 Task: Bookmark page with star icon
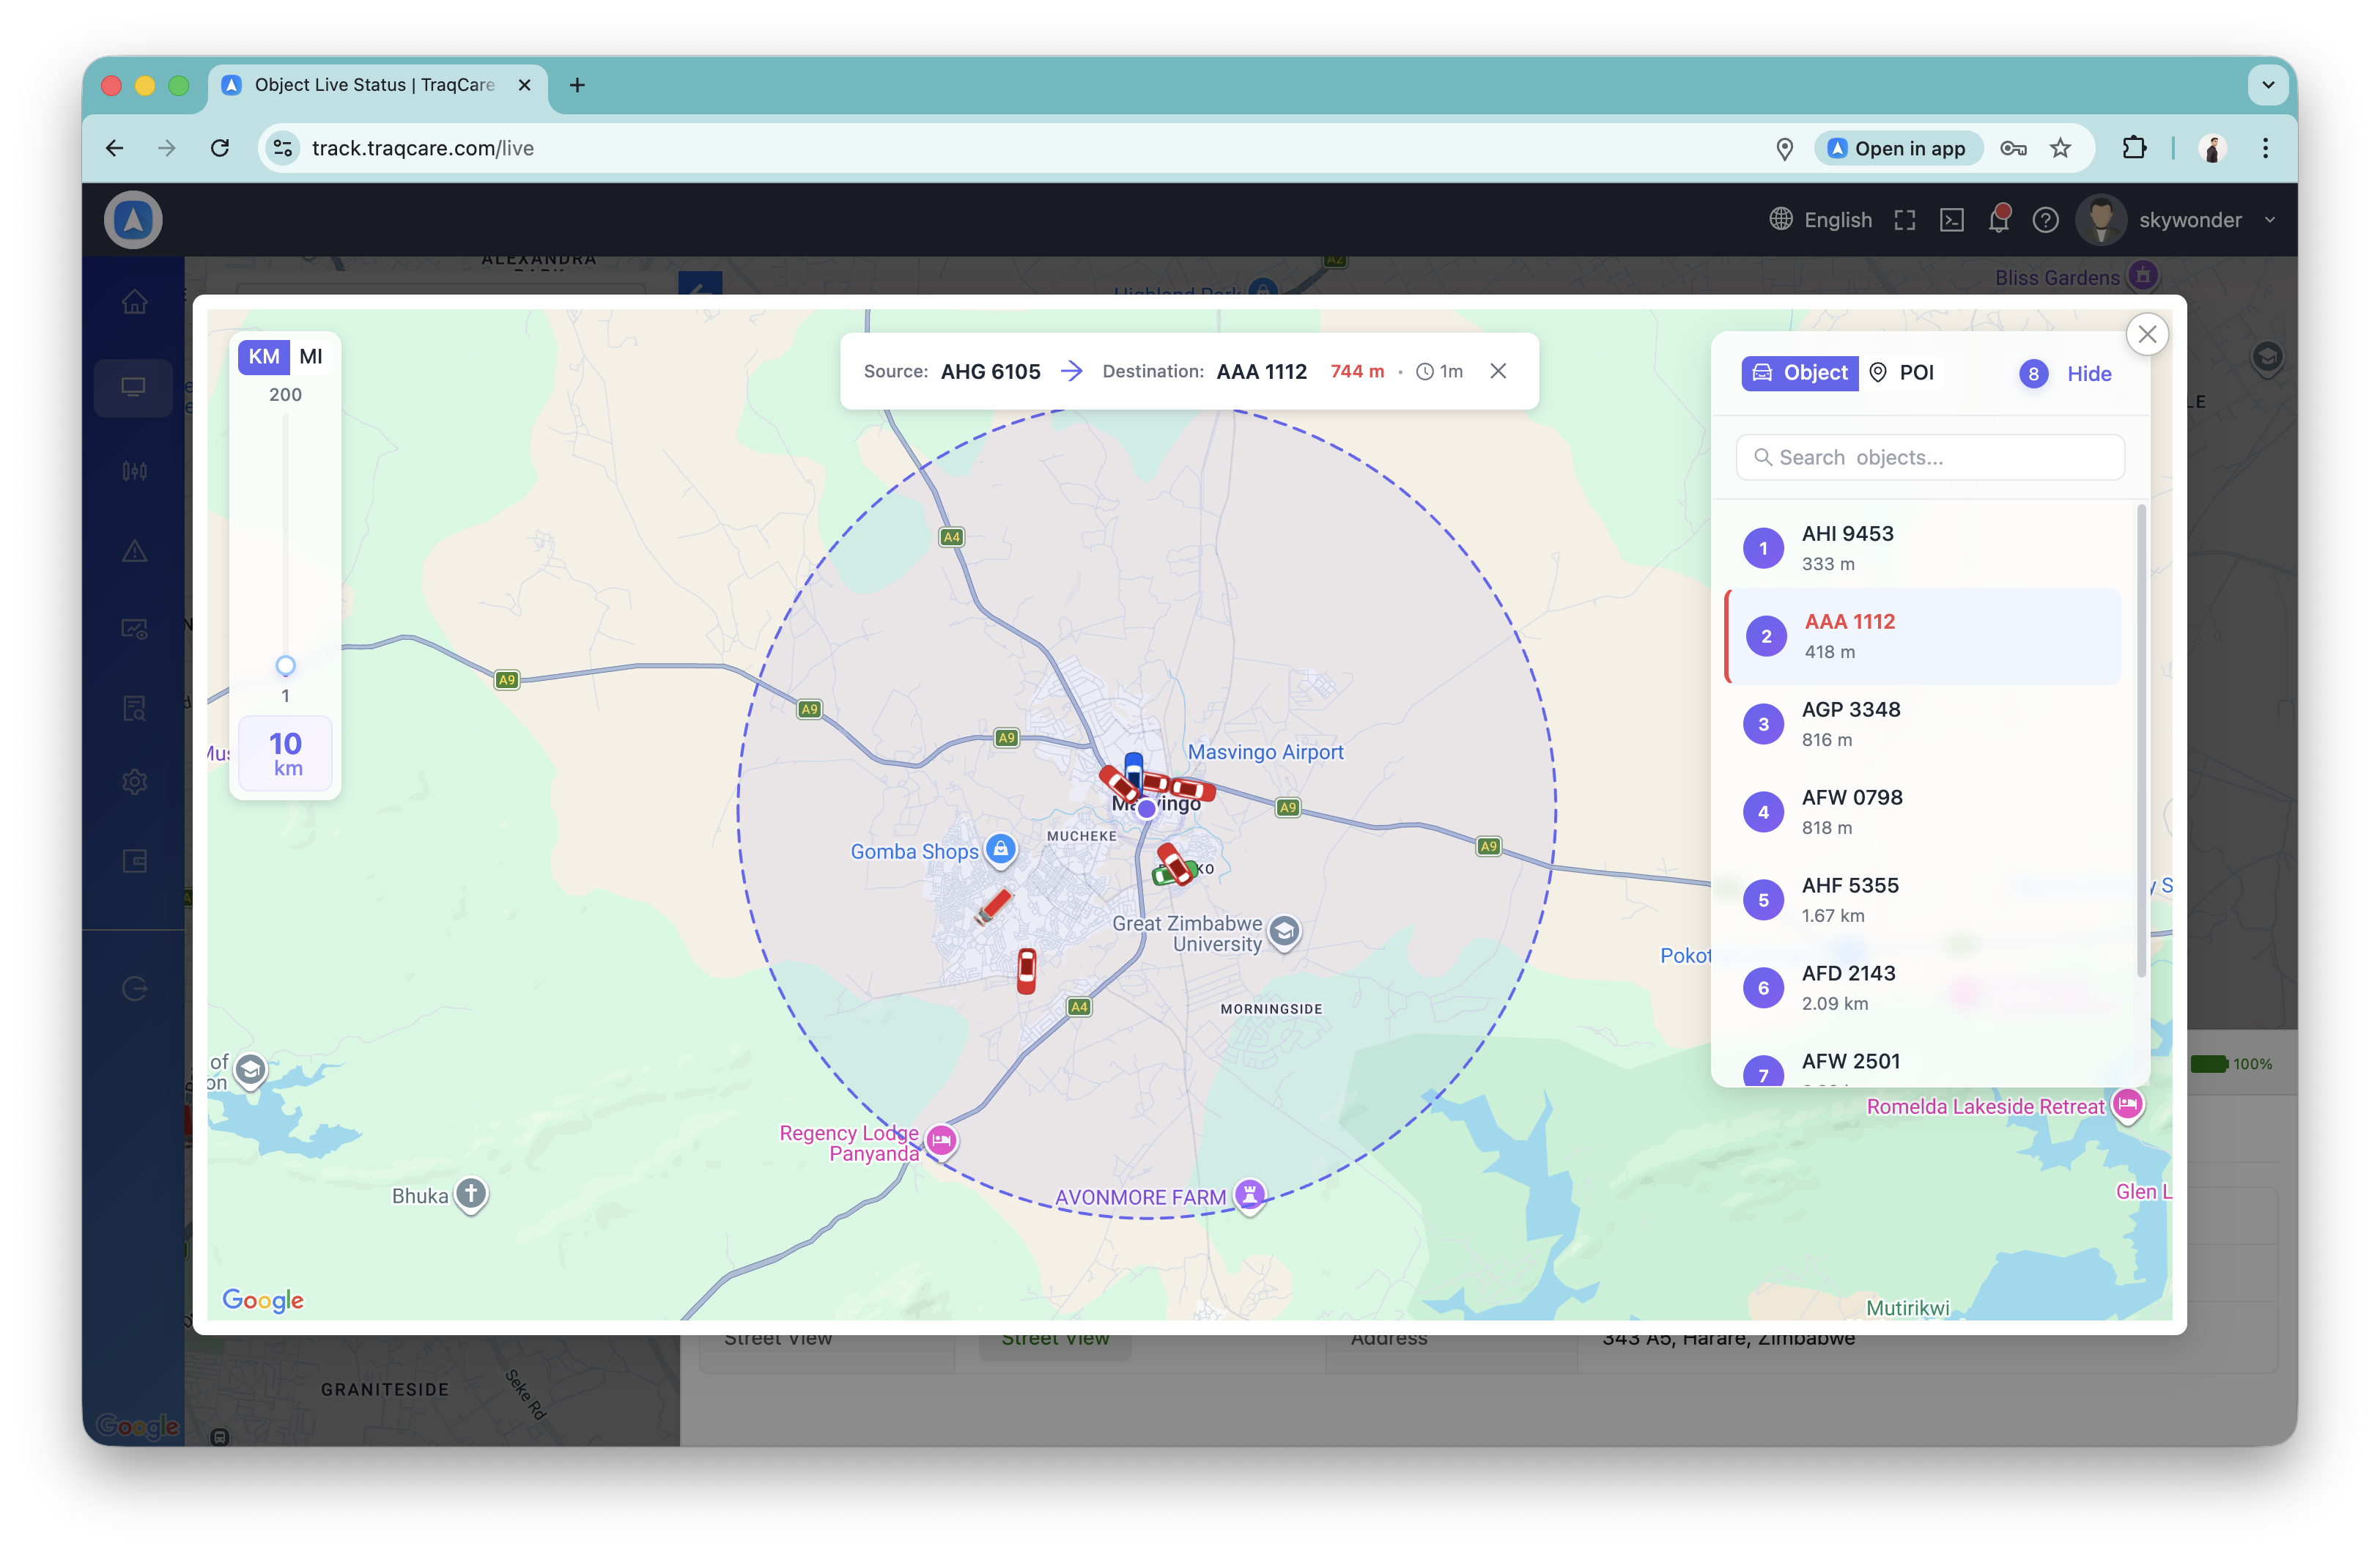tap(2061, 149)
